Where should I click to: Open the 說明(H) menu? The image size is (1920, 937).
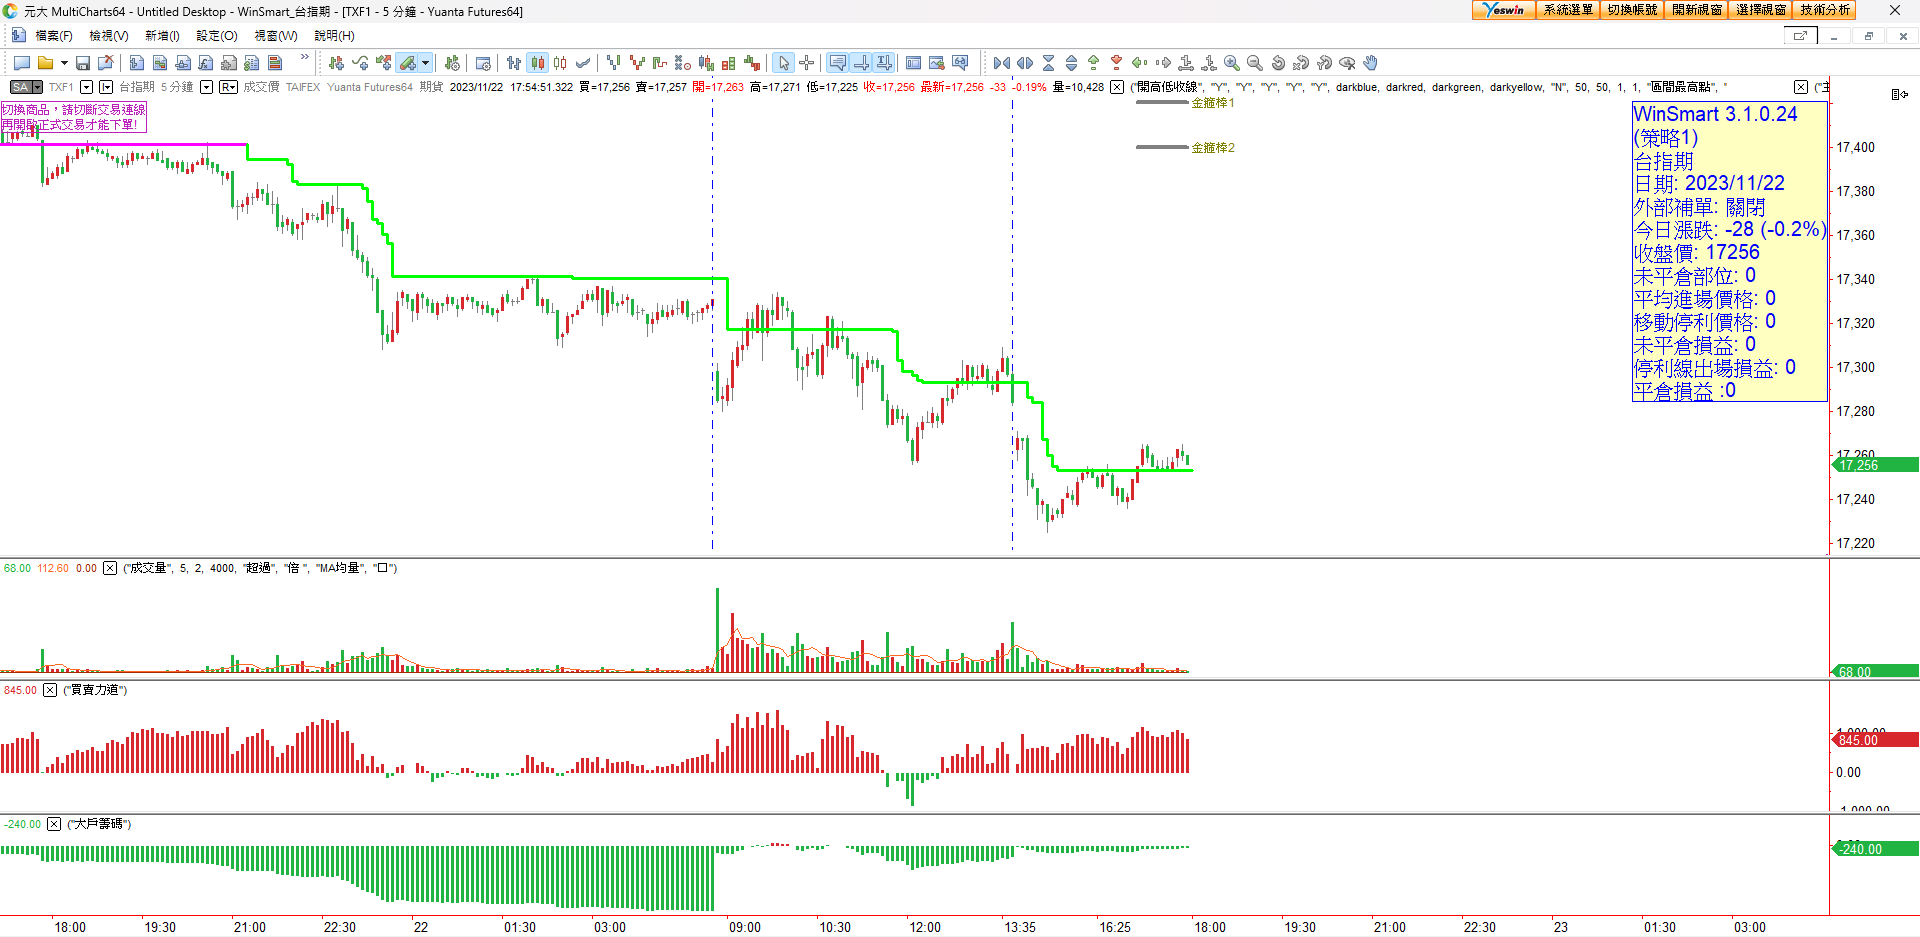tap(335, 36)
